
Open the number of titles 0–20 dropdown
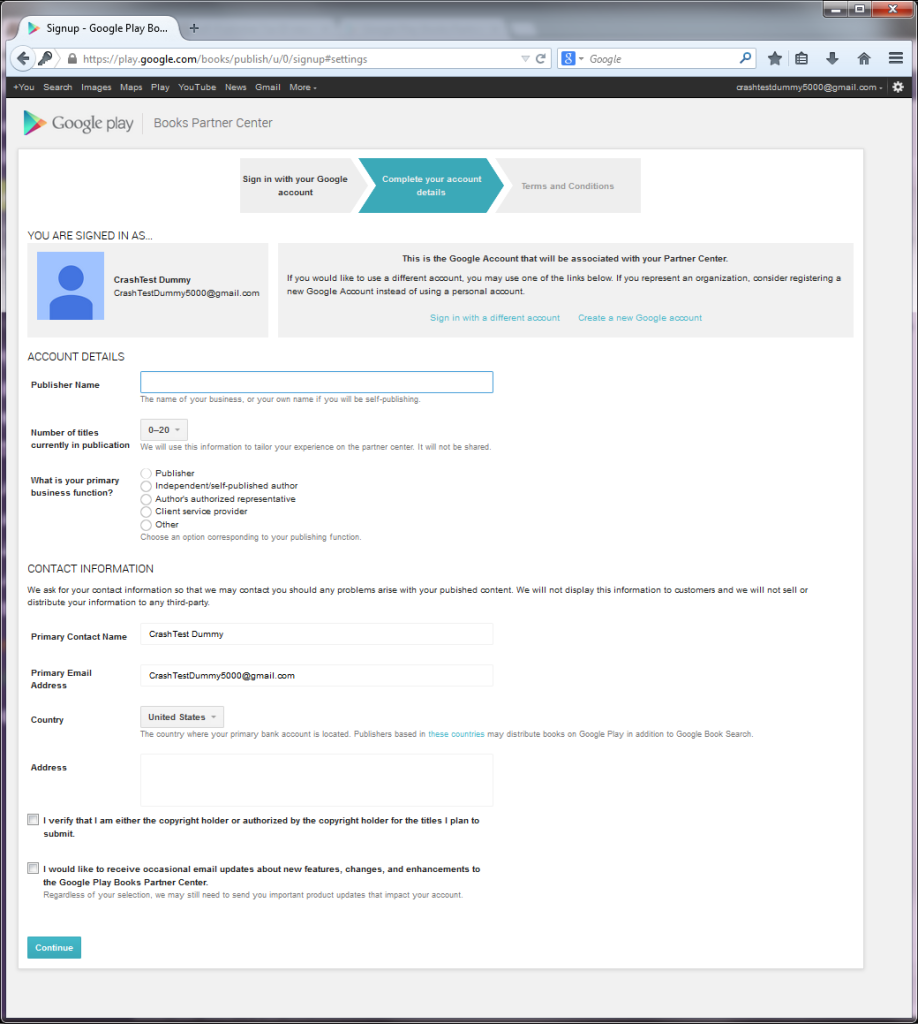pos(164,430)
